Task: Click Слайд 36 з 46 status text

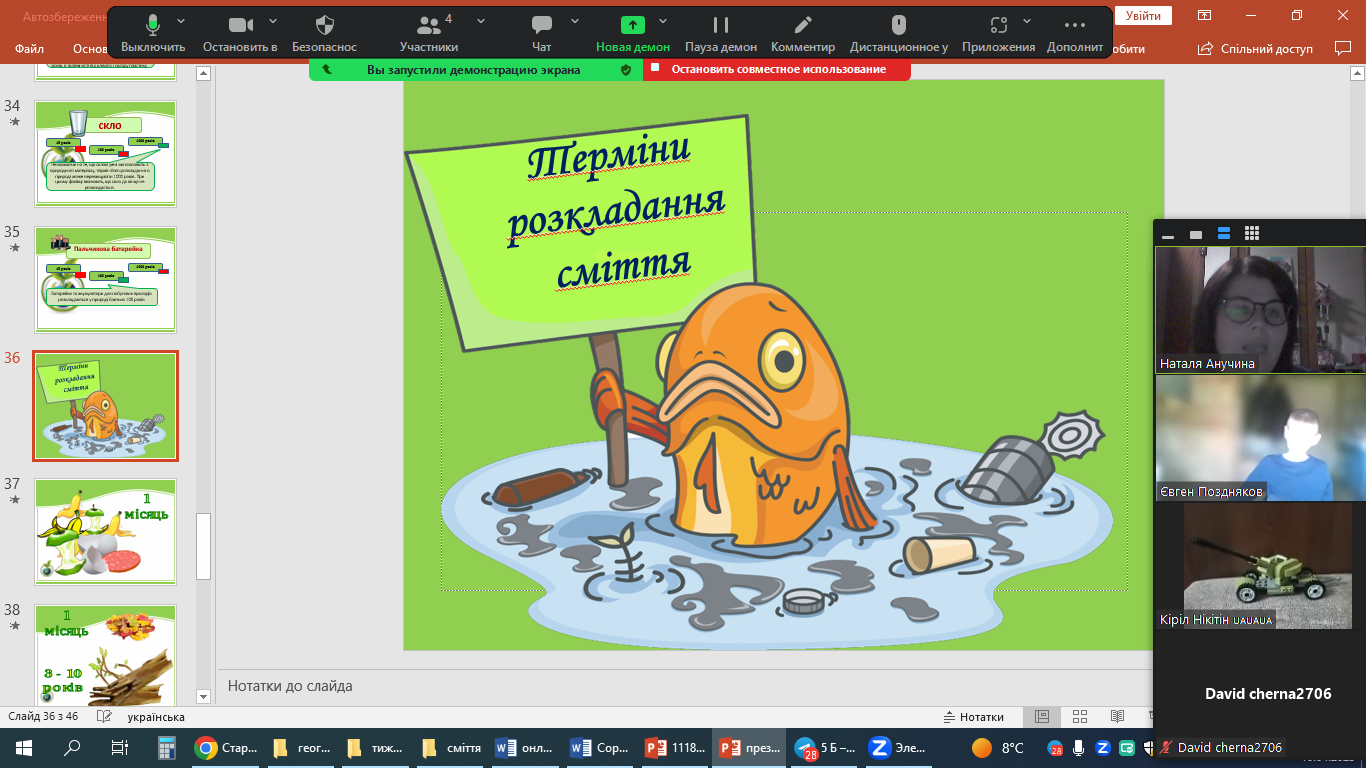Action: coord(45,717)
